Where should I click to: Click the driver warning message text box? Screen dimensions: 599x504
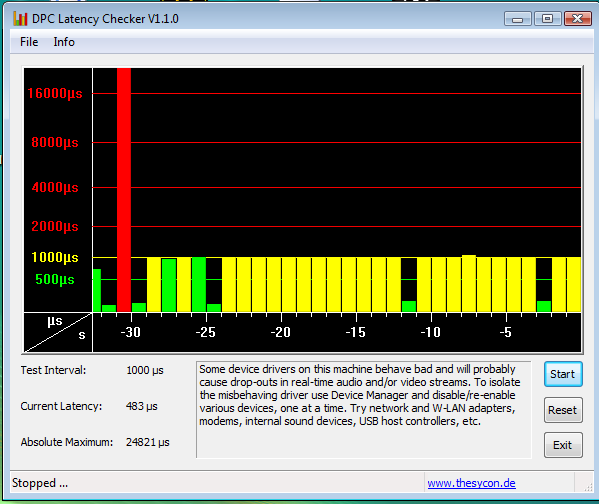pyautogui.click(x=364, y=409)
